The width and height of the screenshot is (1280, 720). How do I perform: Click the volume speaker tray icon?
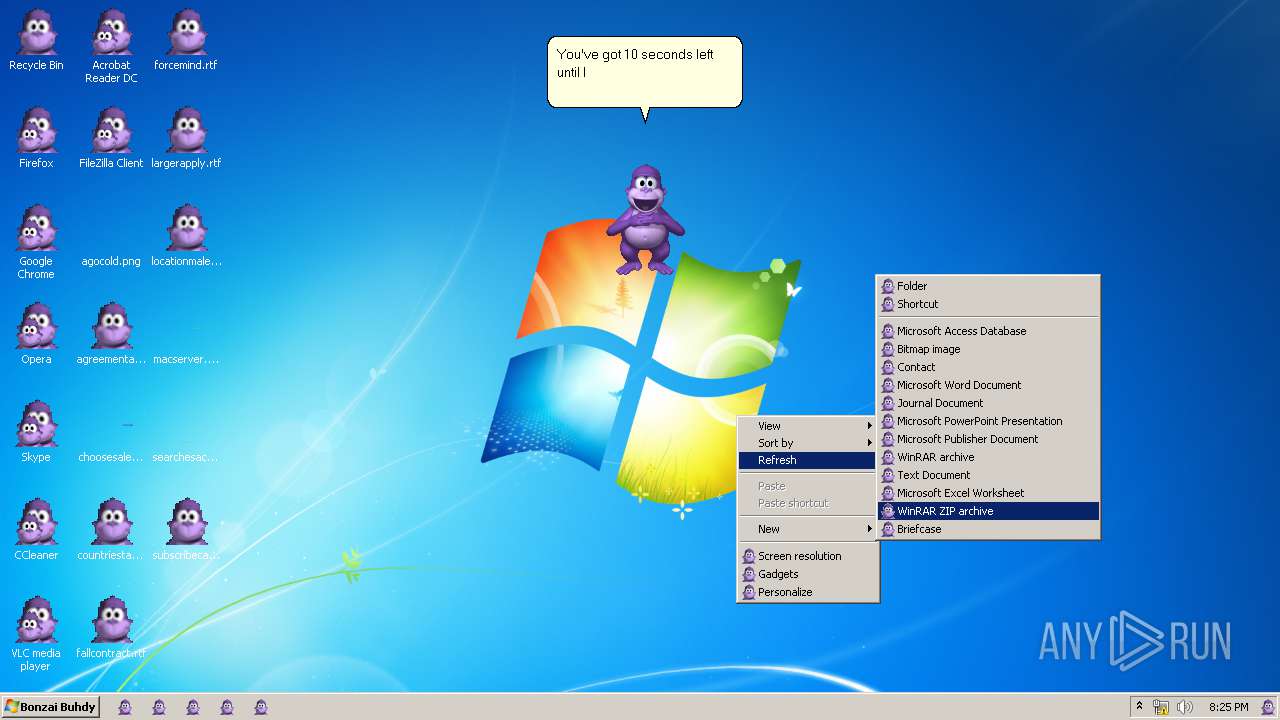1184,707
